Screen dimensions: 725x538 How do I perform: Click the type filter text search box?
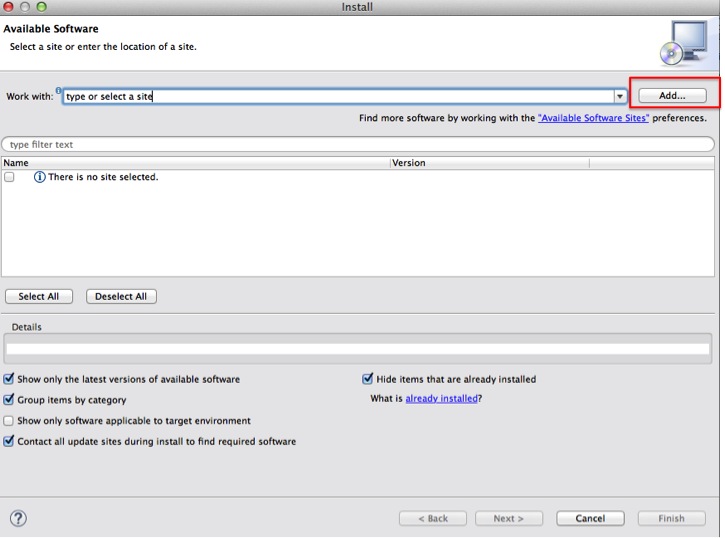(x=358, y=144)
